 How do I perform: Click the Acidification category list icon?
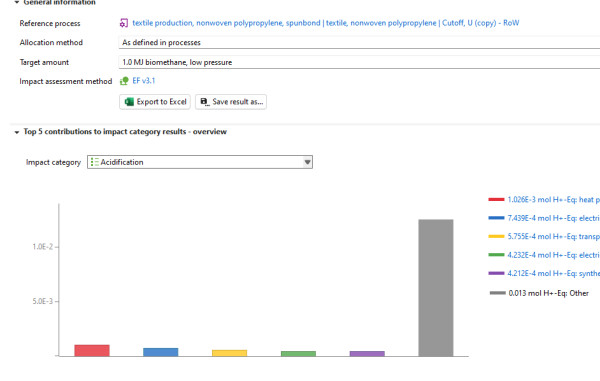click(95, 162)
